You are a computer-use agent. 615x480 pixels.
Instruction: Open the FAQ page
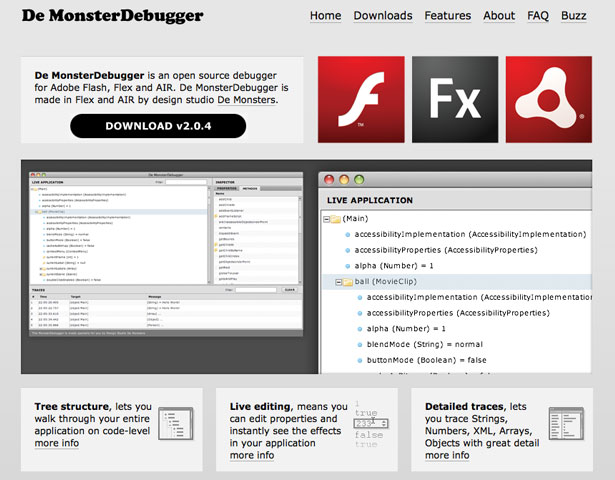pyautogui.click(x=538, y=16)
